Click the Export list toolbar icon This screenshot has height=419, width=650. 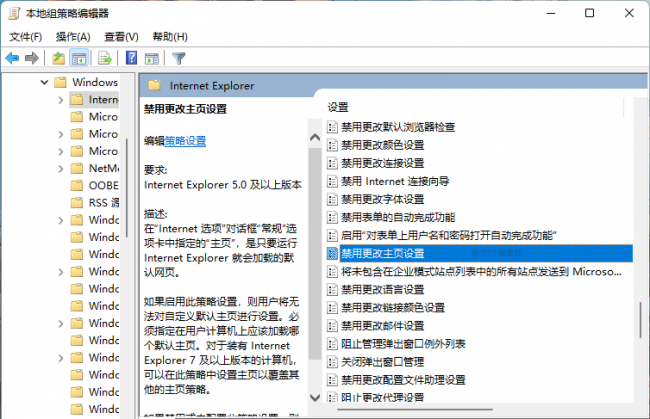pos(105,58)
